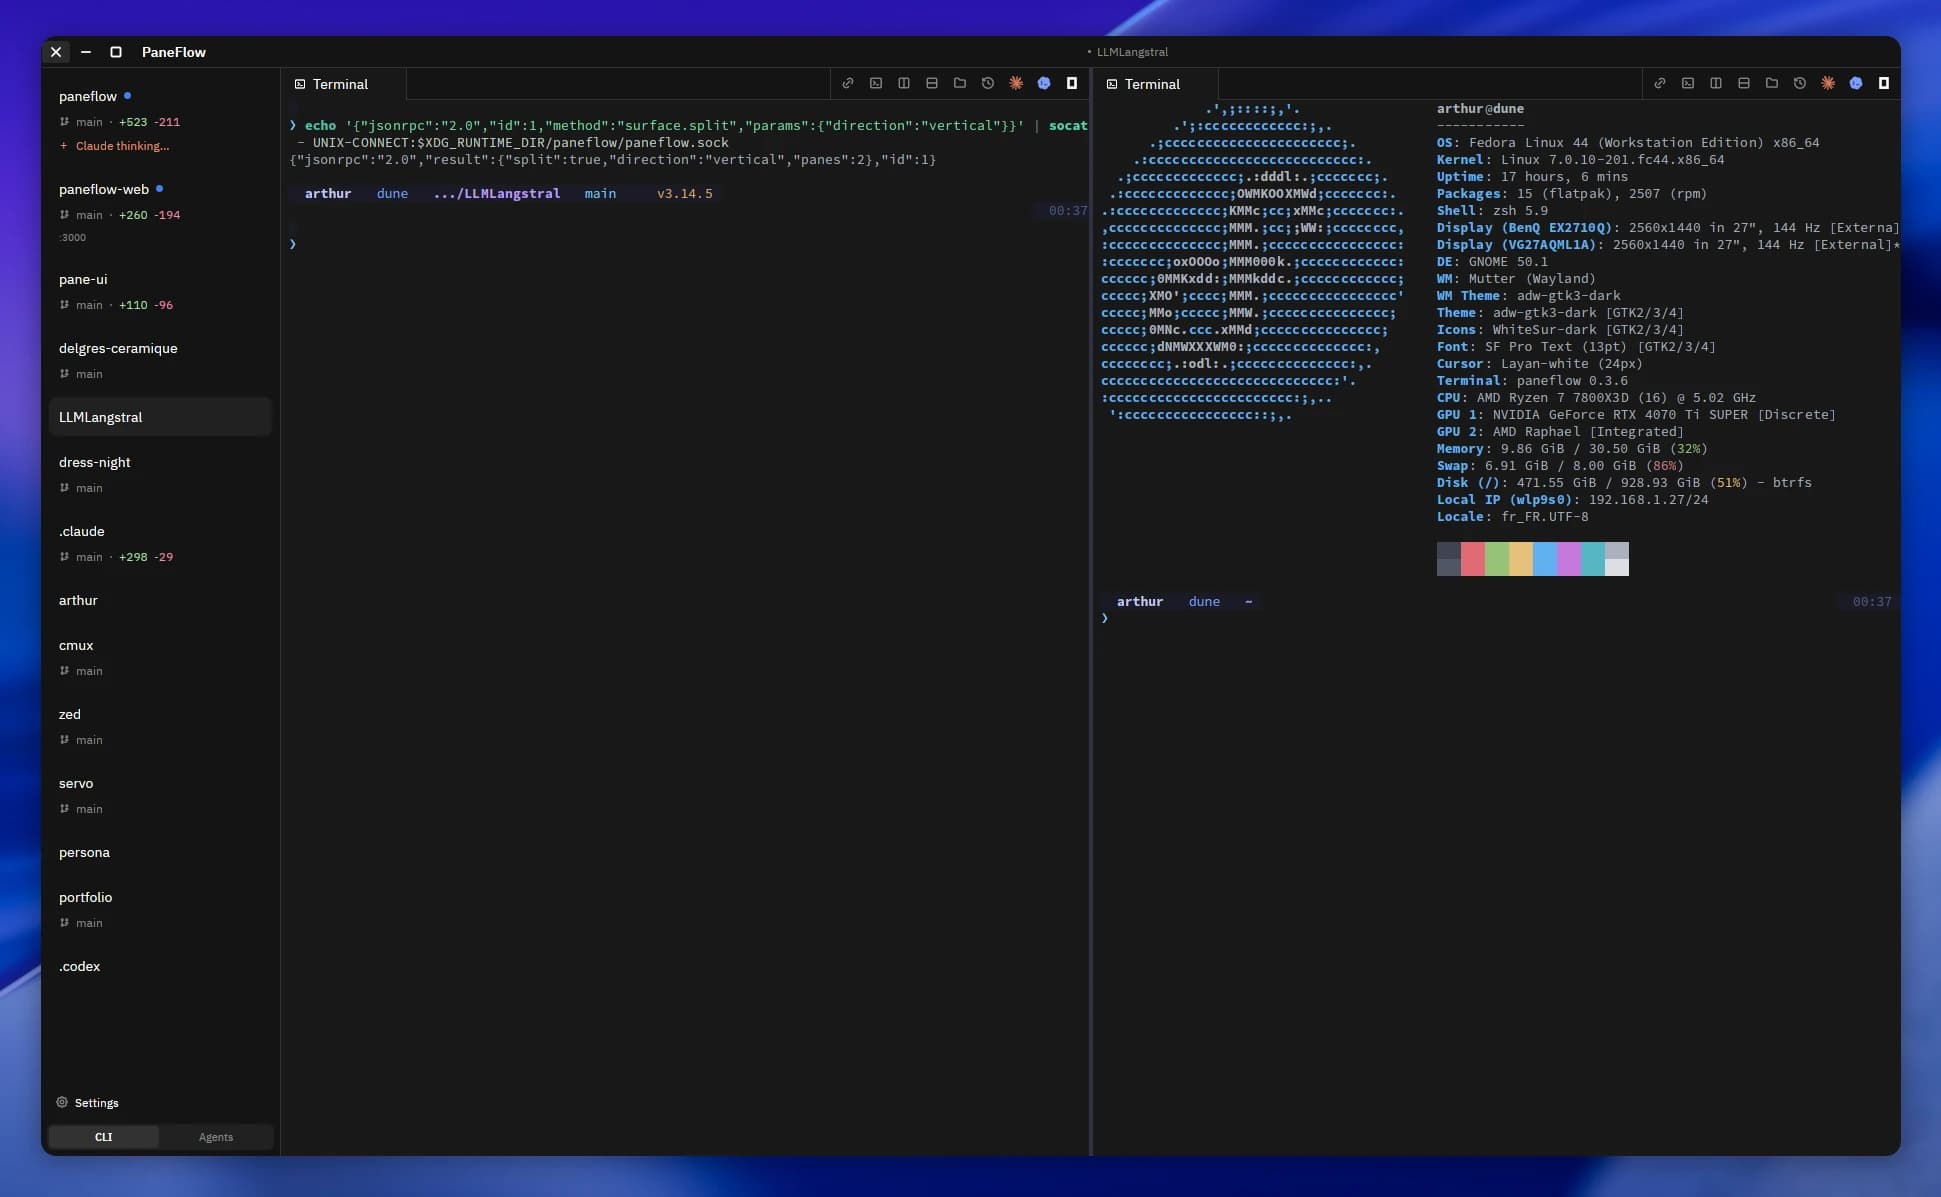Launch Claude with the orange starburst icon in the right pane
Image resolution: width=1941 pixels, height=1197 pixels.
click(1828, 84)
